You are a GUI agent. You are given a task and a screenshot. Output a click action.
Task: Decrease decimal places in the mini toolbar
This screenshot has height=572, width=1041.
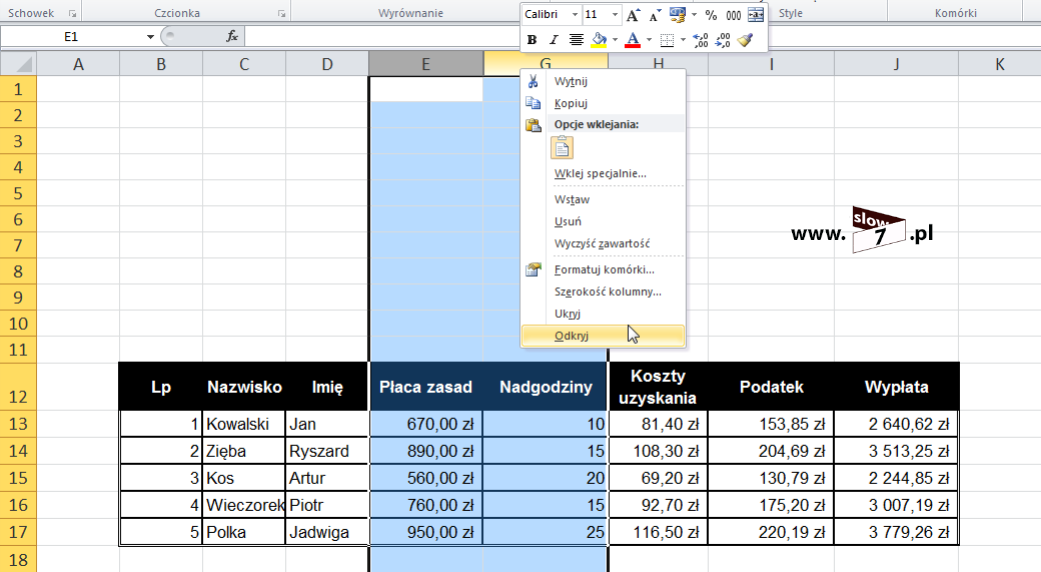coord(723,40)
